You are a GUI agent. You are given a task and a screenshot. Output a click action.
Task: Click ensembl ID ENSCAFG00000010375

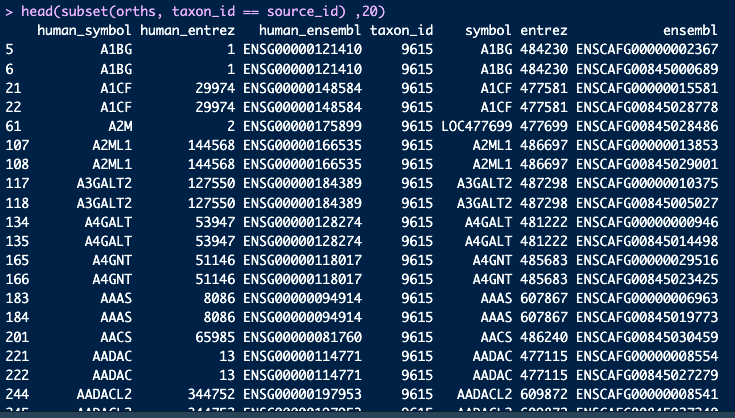[x=647, y=183]
